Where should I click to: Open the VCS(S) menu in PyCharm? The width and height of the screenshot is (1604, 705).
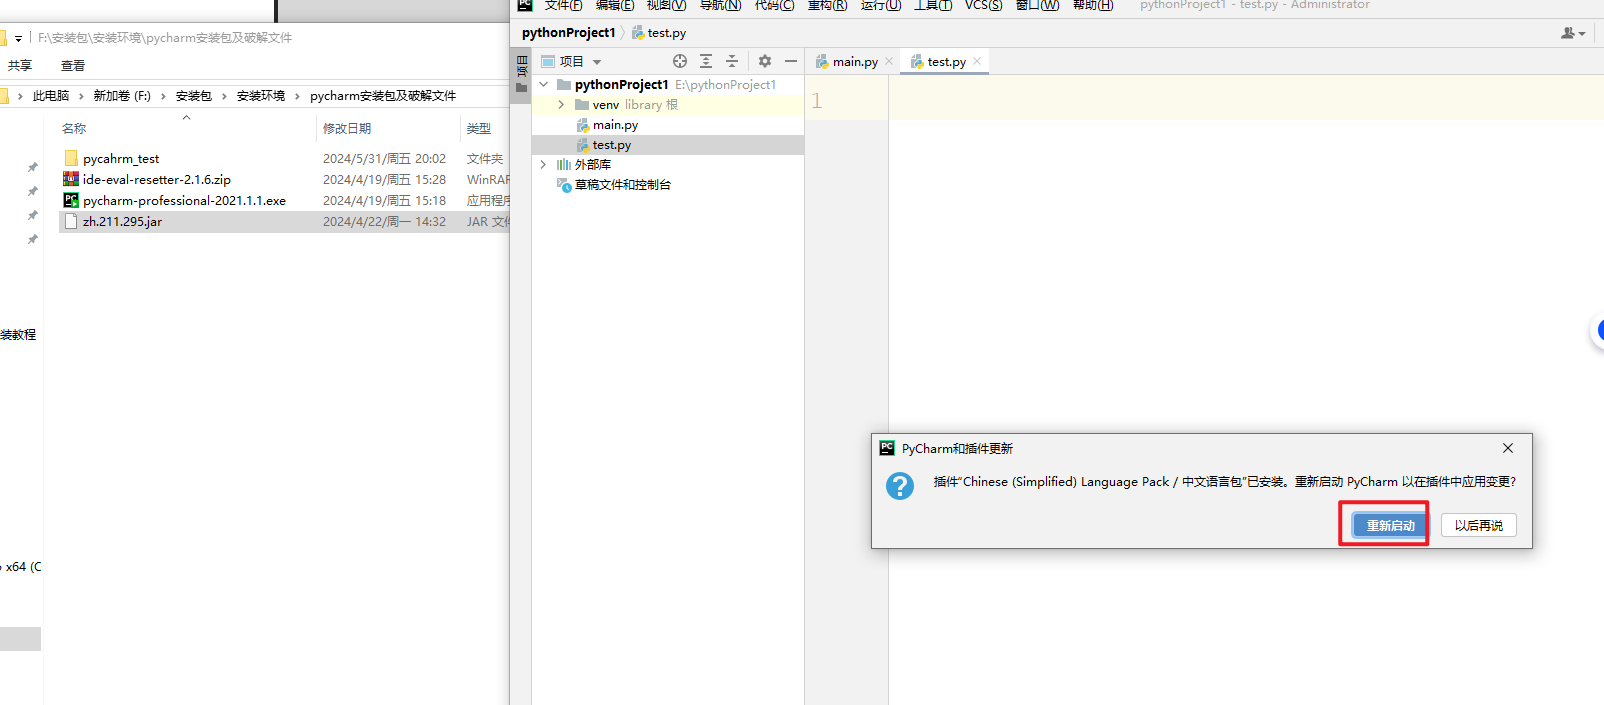pyautogui.click(x=984, y=5)
